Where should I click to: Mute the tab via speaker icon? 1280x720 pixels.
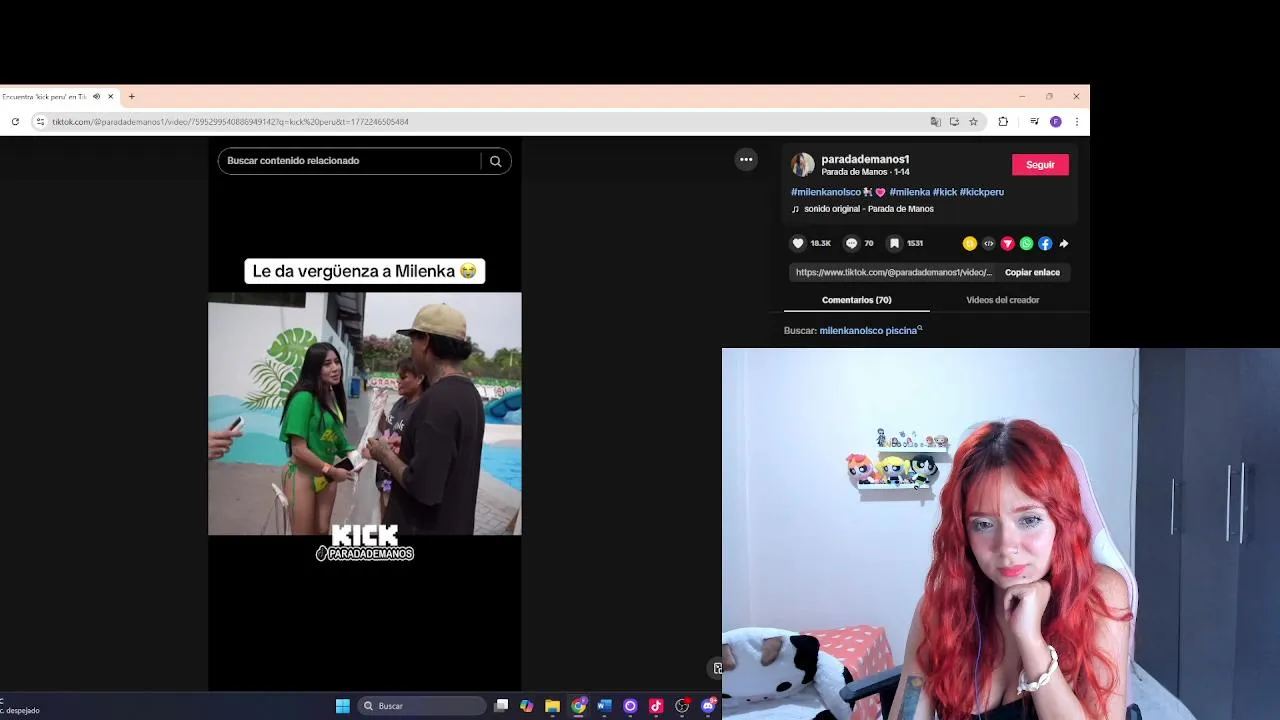click(96, 97)
